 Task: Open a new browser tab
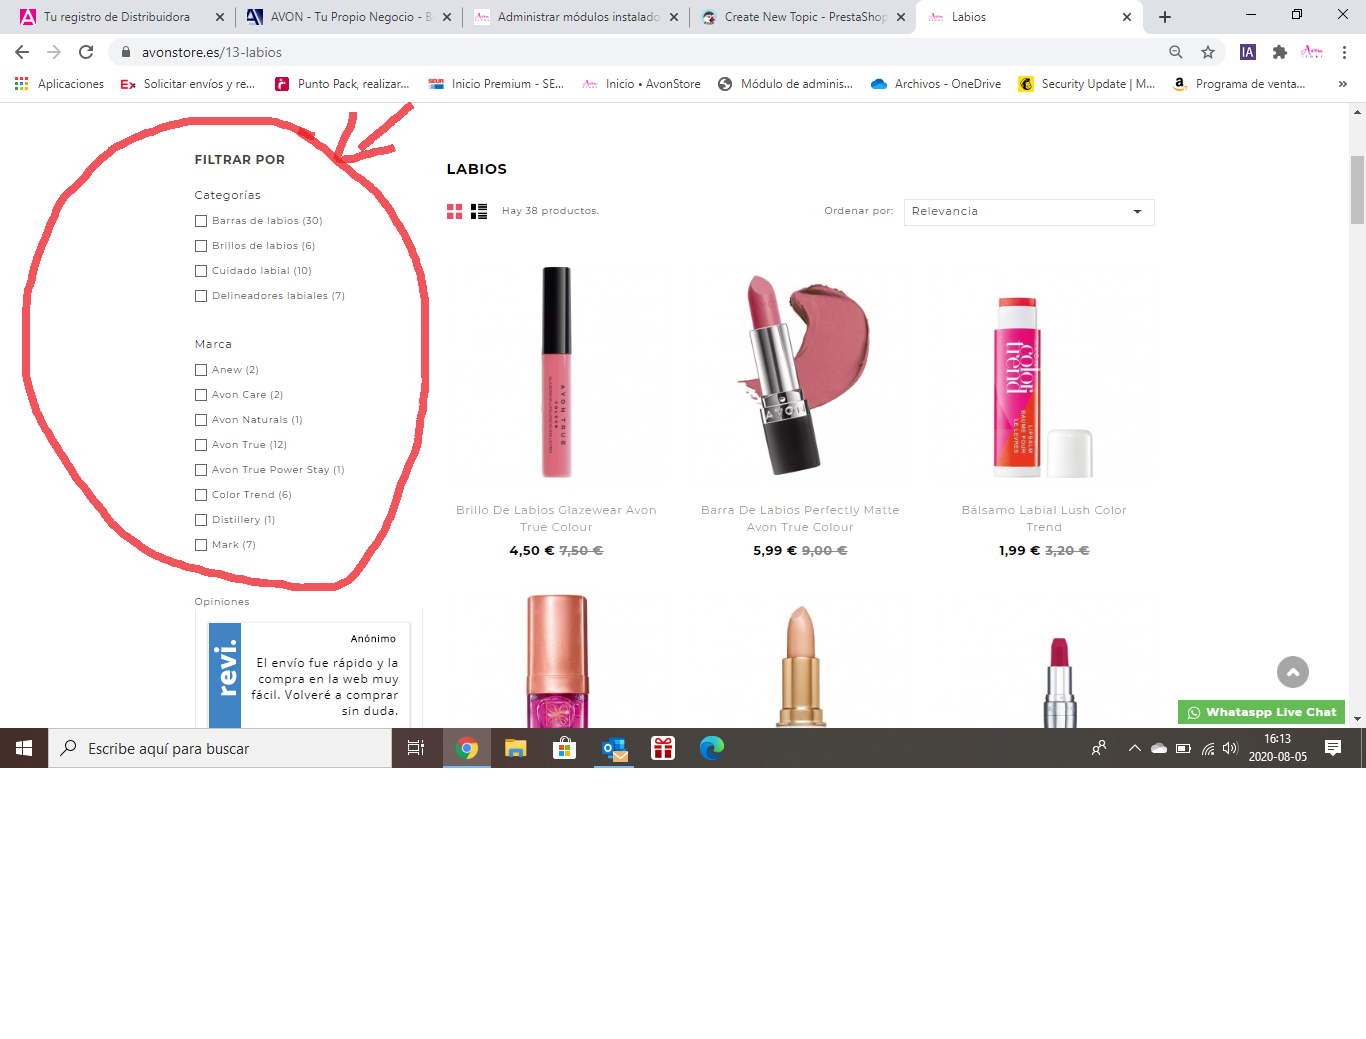1165,17
